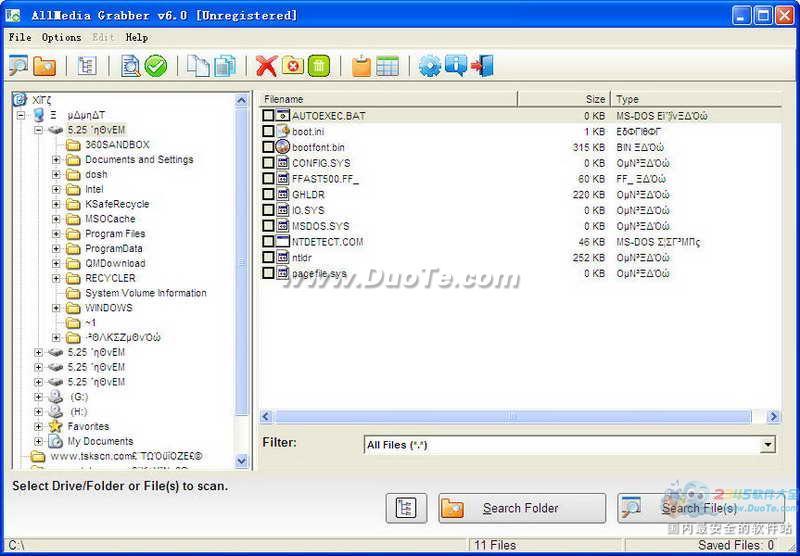800x556 pixels.
Task: Check the CONFIG.SYS checkbox
Action: pyautogui.click(x=268, y=163)
